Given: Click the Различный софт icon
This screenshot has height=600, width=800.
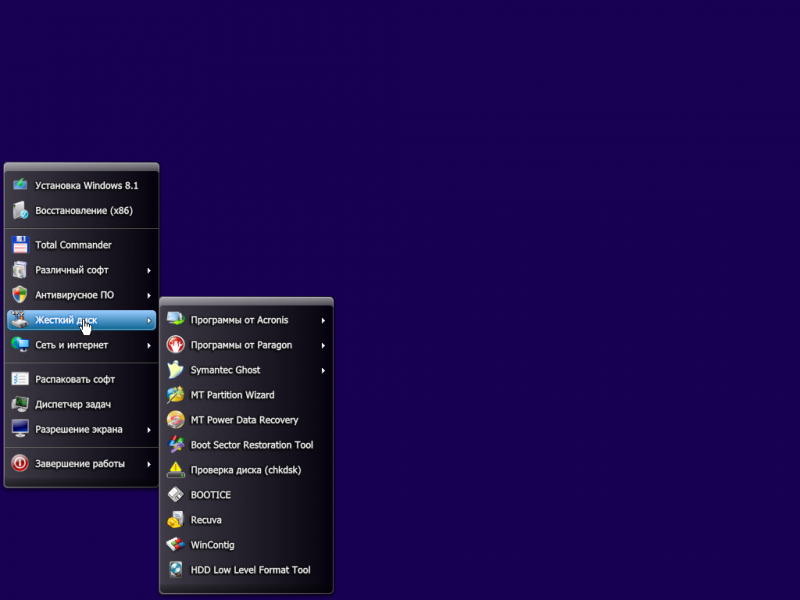Looking at the screenshot, I should point(20,269).
